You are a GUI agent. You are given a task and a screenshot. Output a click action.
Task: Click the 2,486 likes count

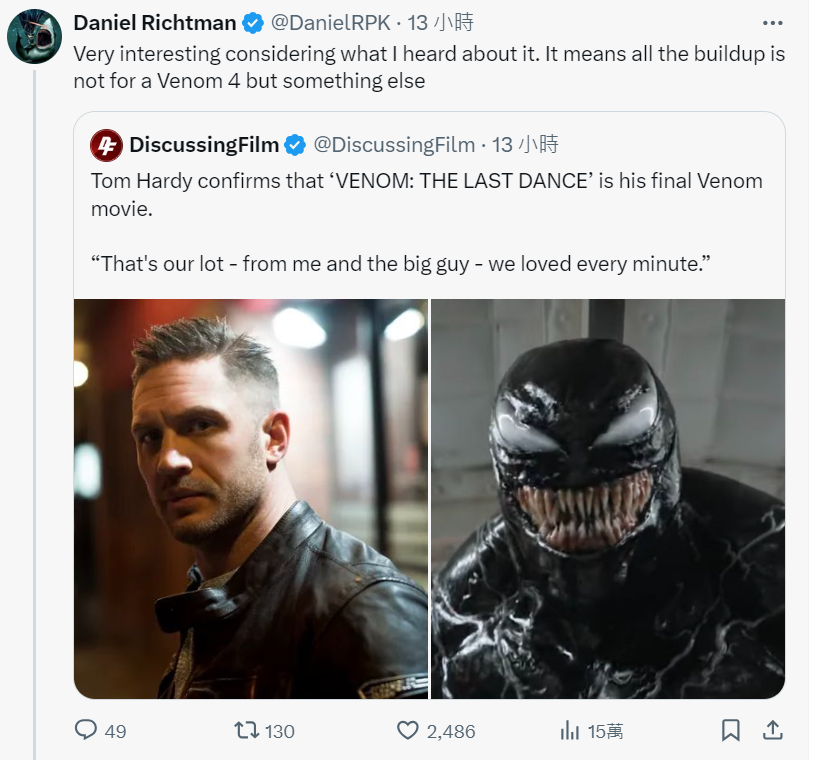click(x=451, y=731)
